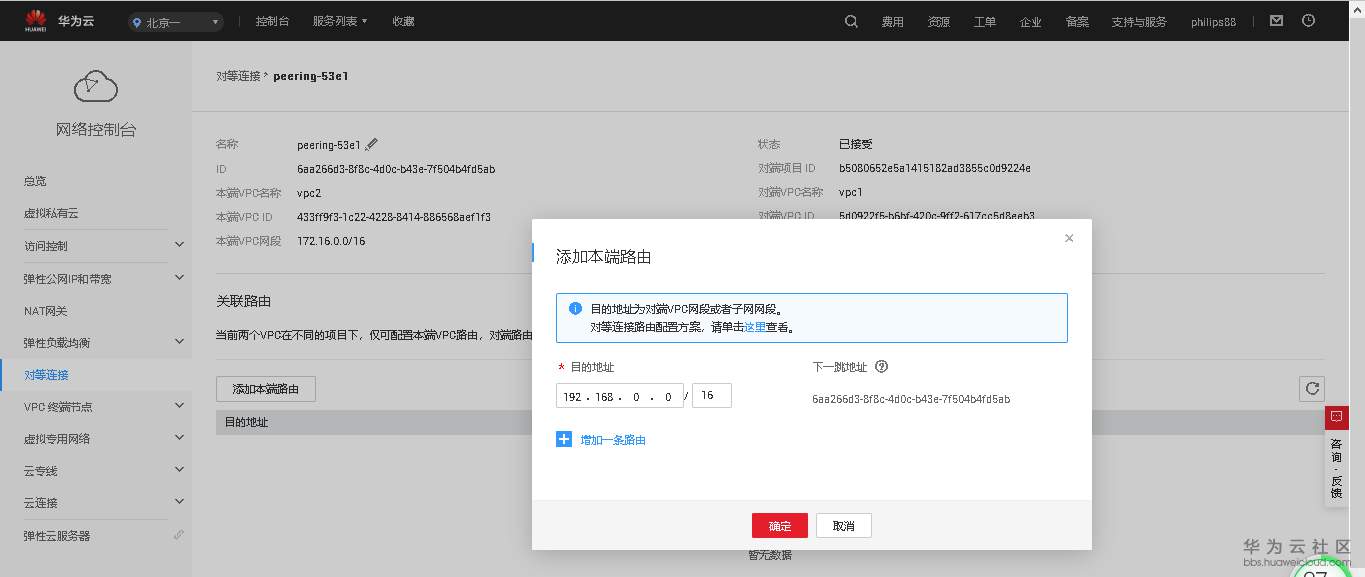Open help tooltip beside 下一跳地址

point(881,367)
